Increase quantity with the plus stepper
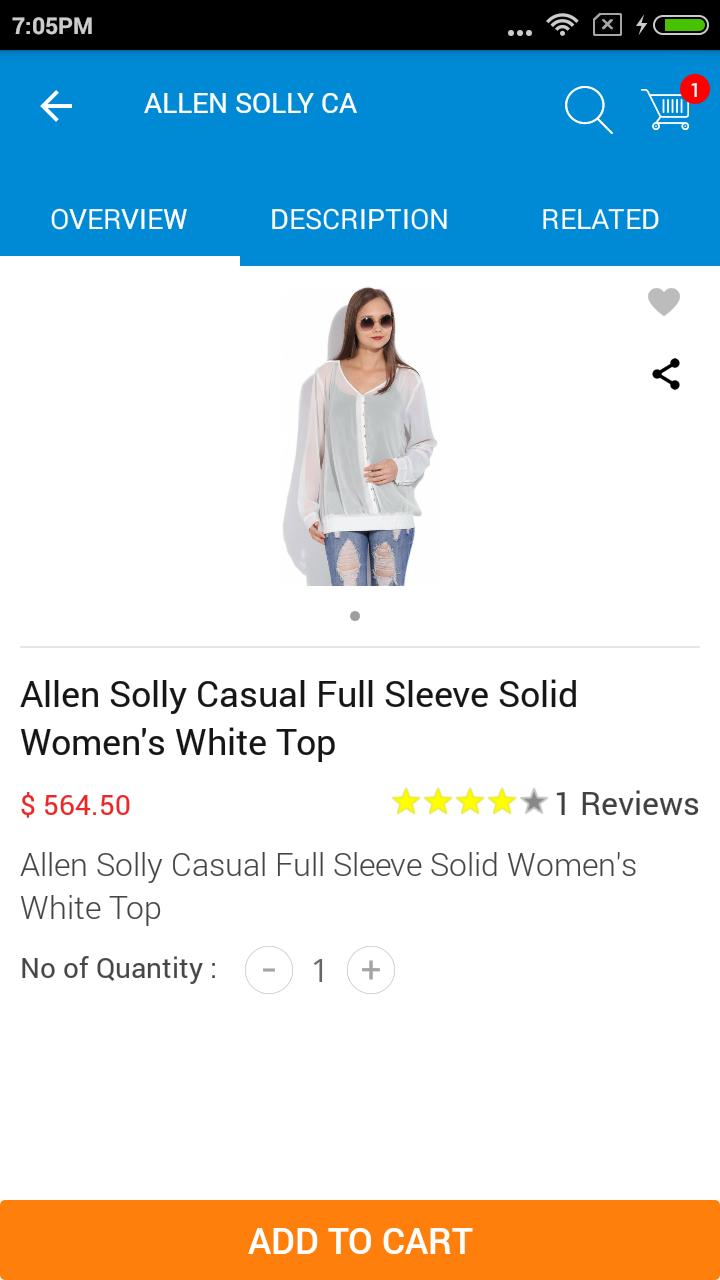This screenshot has width=720, height=1280. (371, 969)
